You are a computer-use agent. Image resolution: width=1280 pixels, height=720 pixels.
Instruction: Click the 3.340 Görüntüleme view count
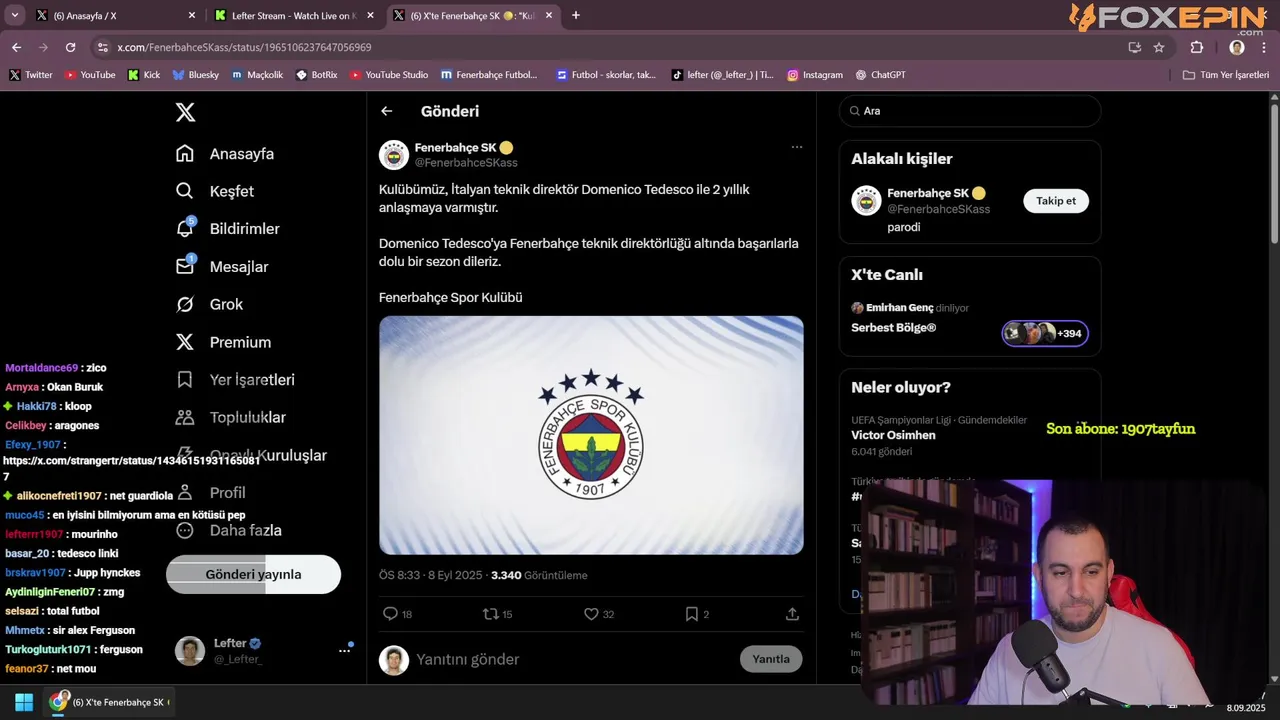pos(539,576)
